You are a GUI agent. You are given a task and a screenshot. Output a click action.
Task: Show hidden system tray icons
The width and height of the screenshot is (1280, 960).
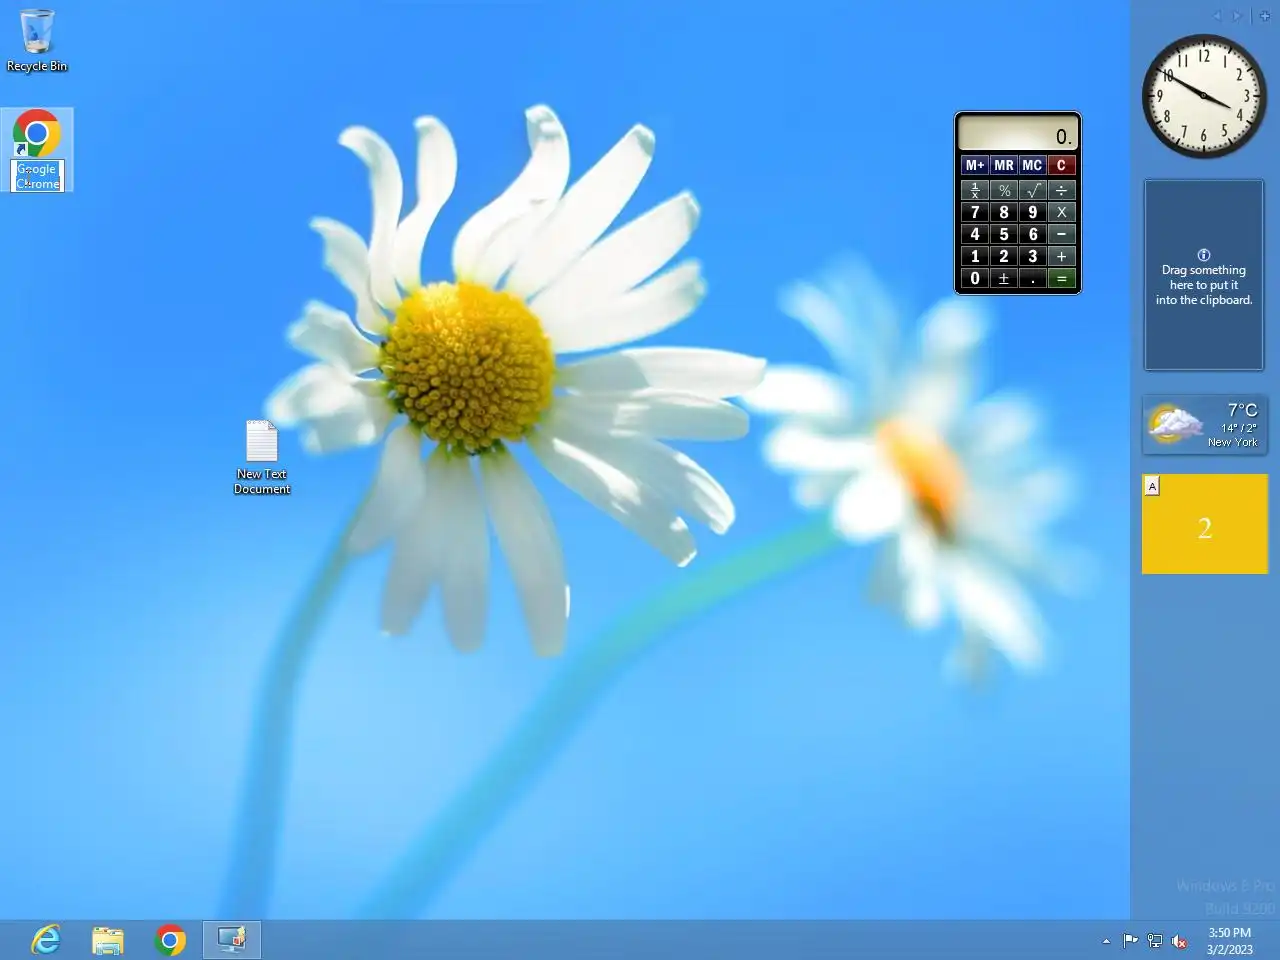[1106, 941]
